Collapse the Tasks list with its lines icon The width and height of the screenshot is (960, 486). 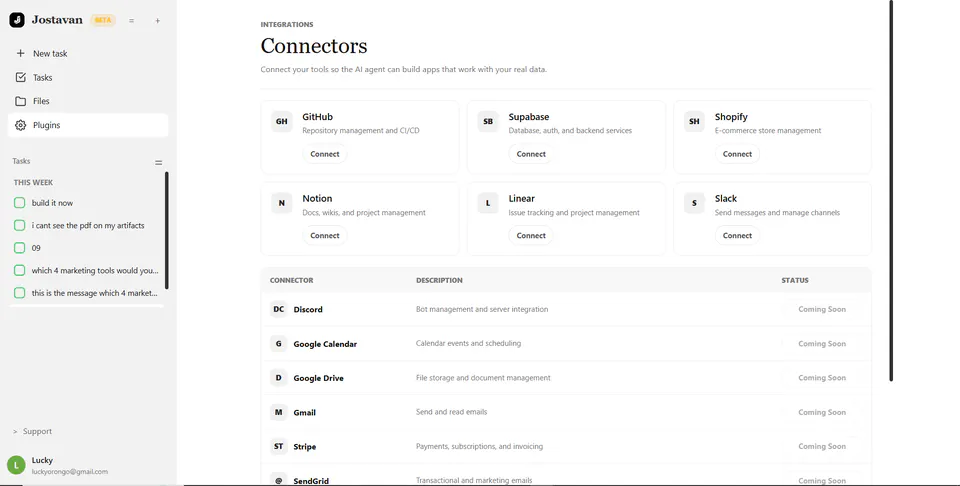159,163
